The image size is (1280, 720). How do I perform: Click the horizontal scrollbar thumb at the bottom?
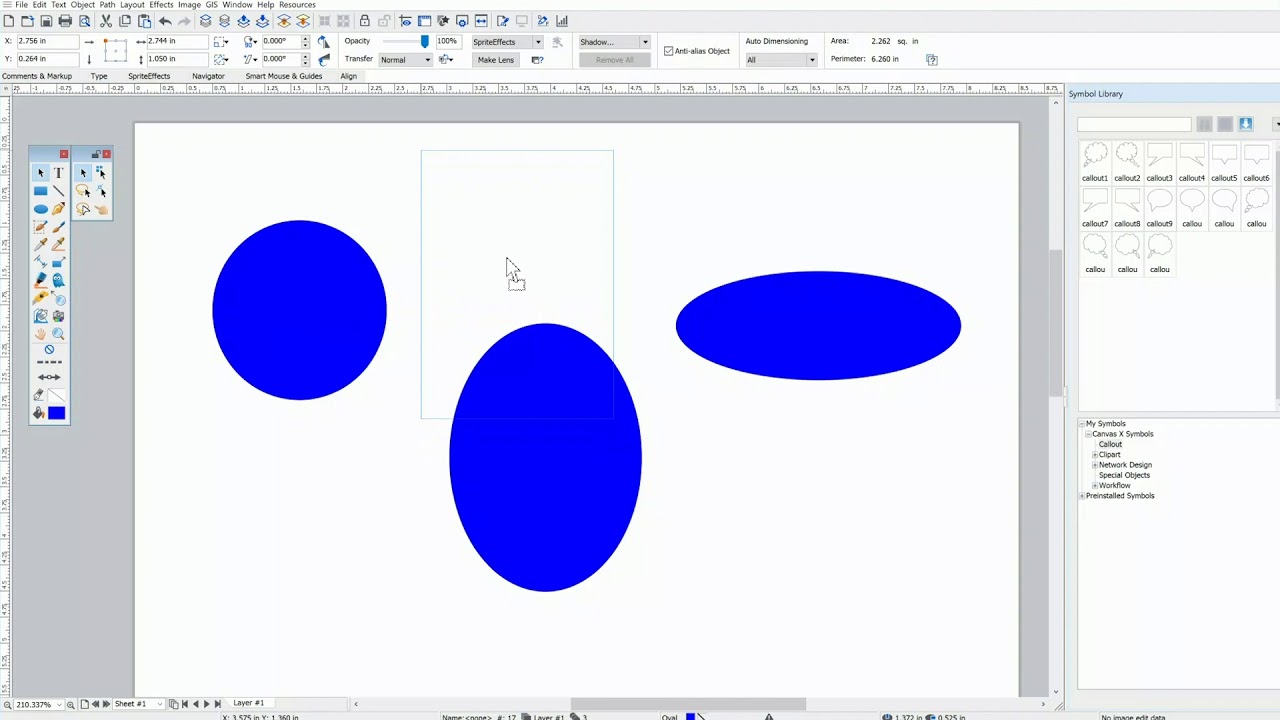[x=688, y=704]
